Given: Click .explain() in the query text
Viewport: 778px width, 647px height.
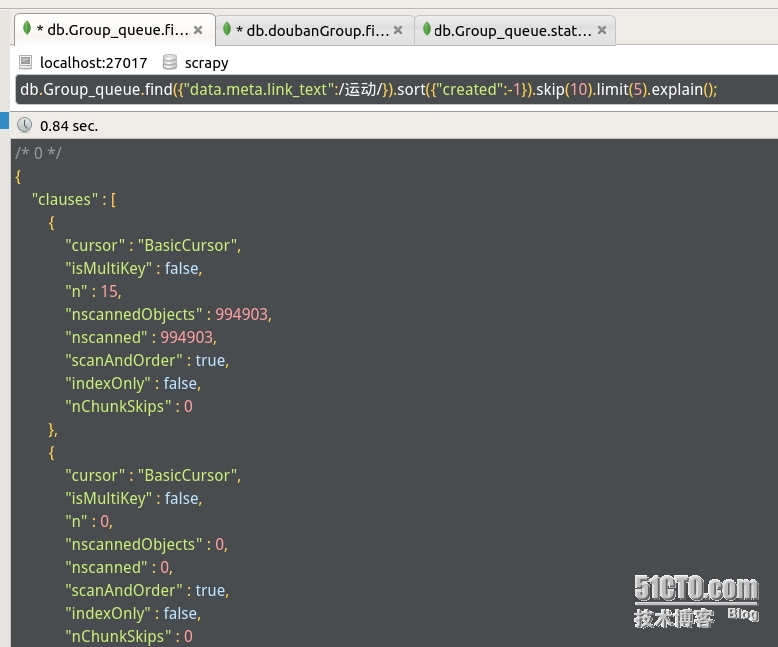Looking at the screenshot, I should click(680, 90).
